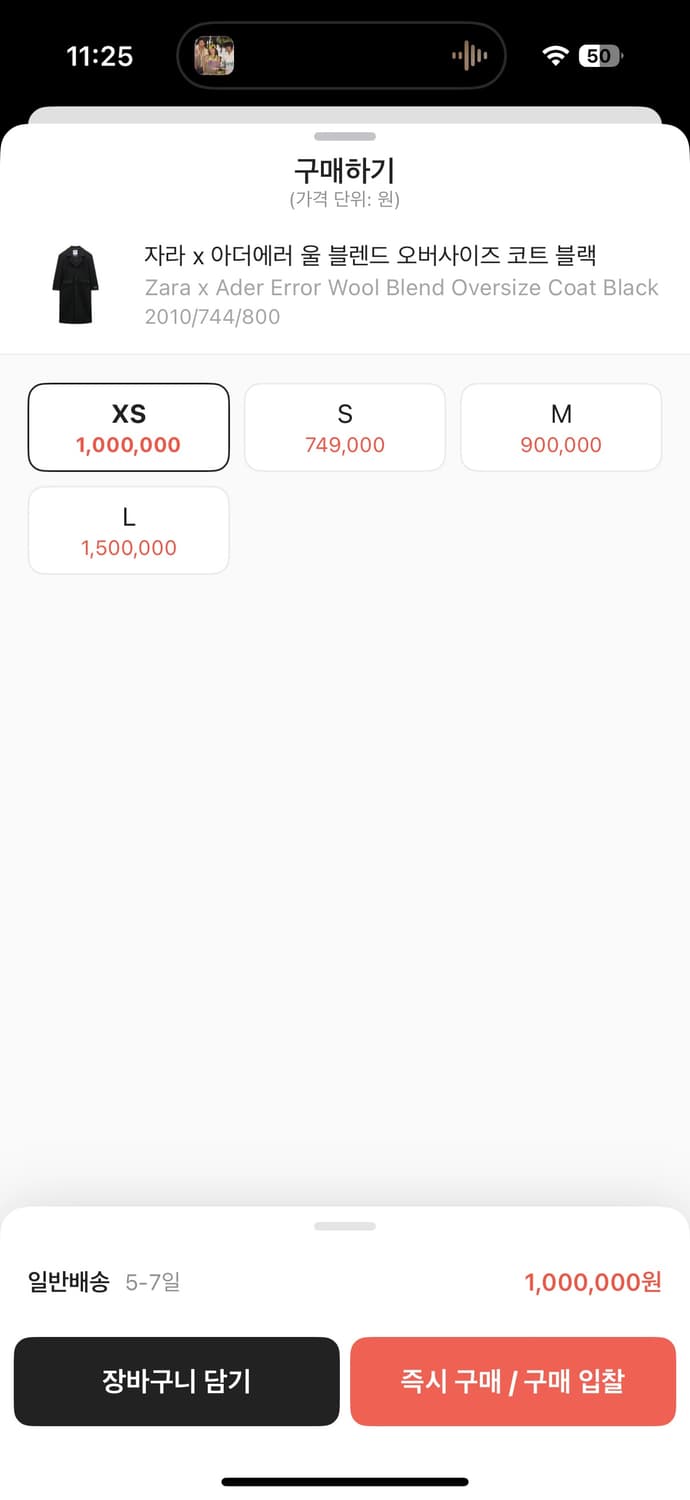Tap the Wi-Fi status icon
This screenshot has height=1500, width=690.
[x=555, y=56]
